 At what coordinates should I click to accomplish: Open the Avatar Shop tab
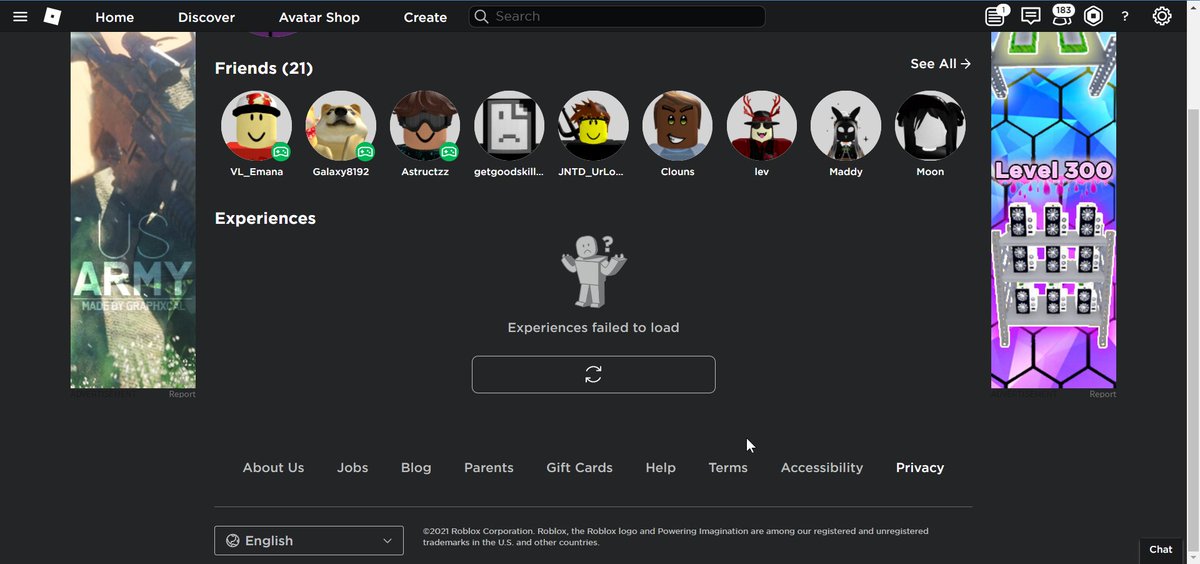point(319,17)
